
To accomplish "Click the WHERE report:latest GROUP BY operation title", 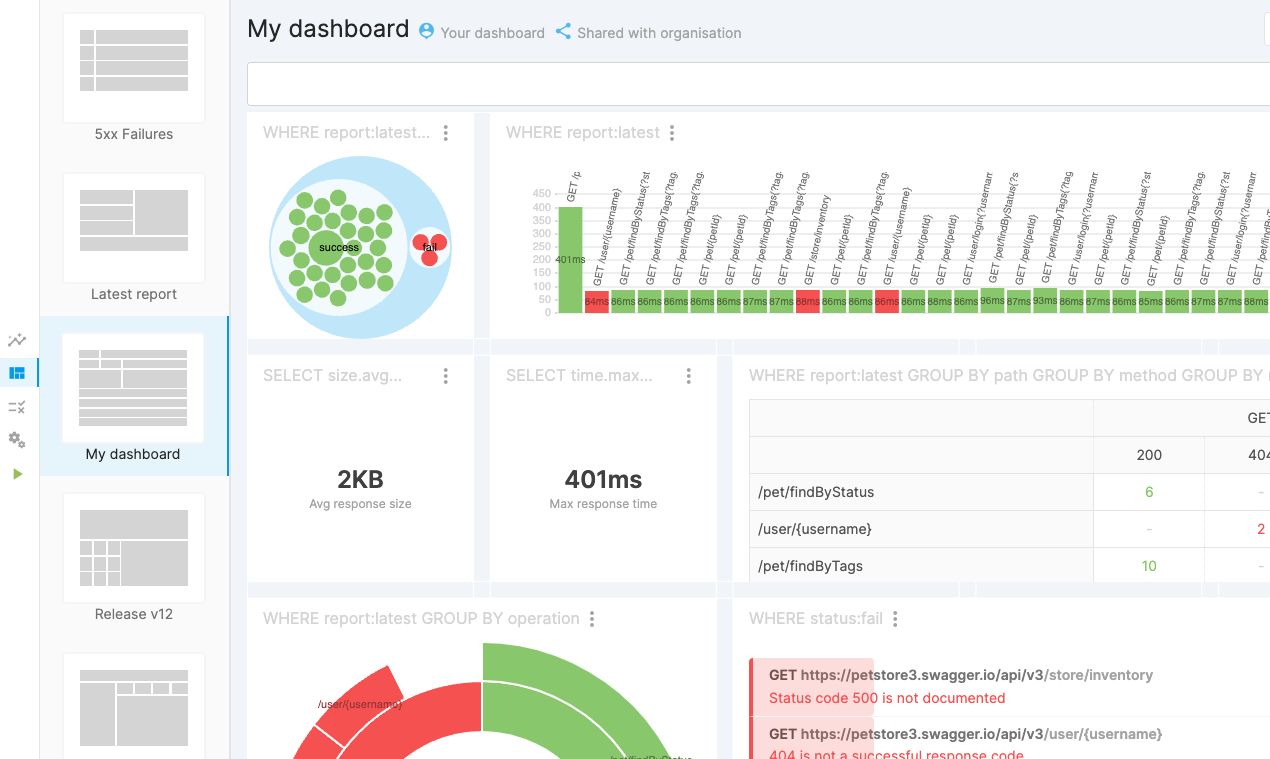I will click(422, 619).
